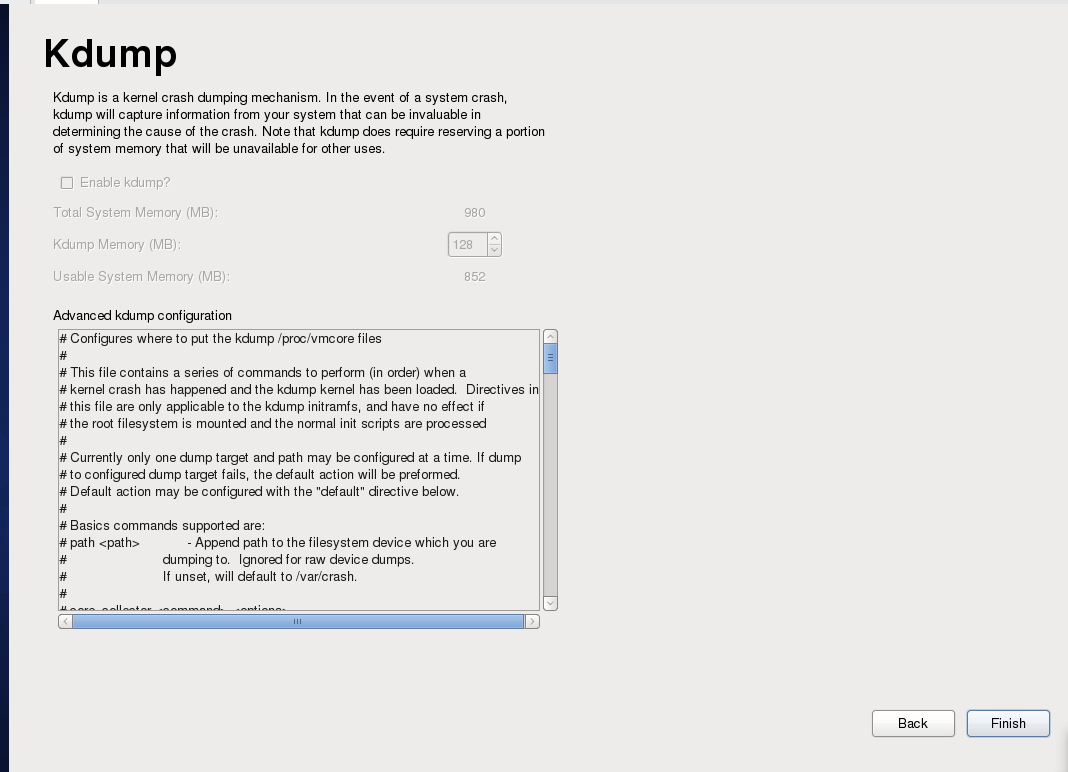The height and width of the screenshot is (772, 1068).
Task: Click line '# Configures where to put the kdump /proc/vmcore files'
Action: (x=221, y=339)
